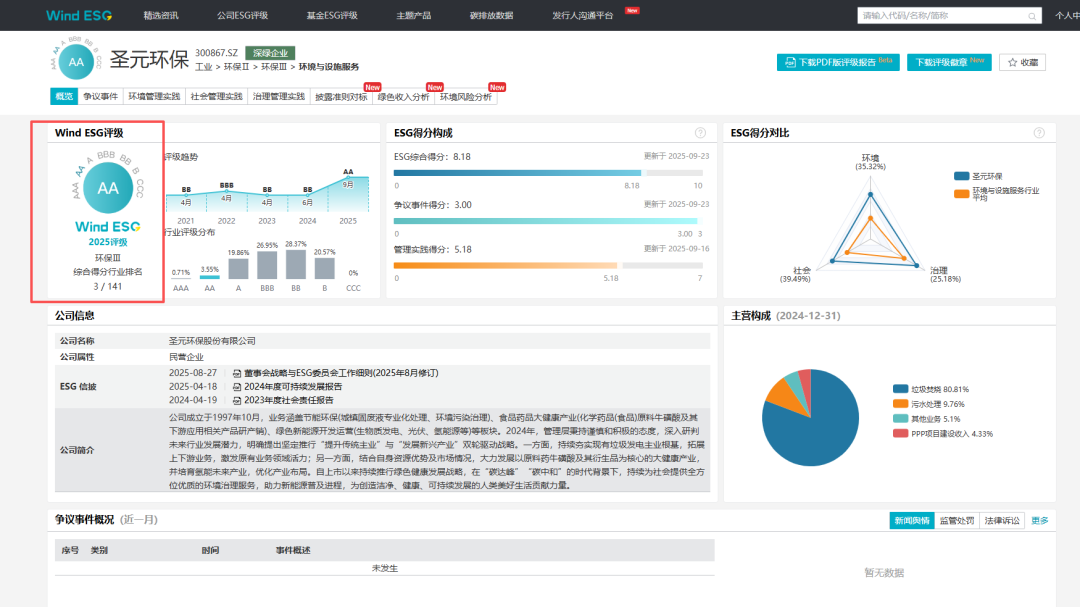Image resolution: width=1080 pixels, height=607 pixels.
Task: Click the star 收藏 favorite button
Action: [1022, 62]
